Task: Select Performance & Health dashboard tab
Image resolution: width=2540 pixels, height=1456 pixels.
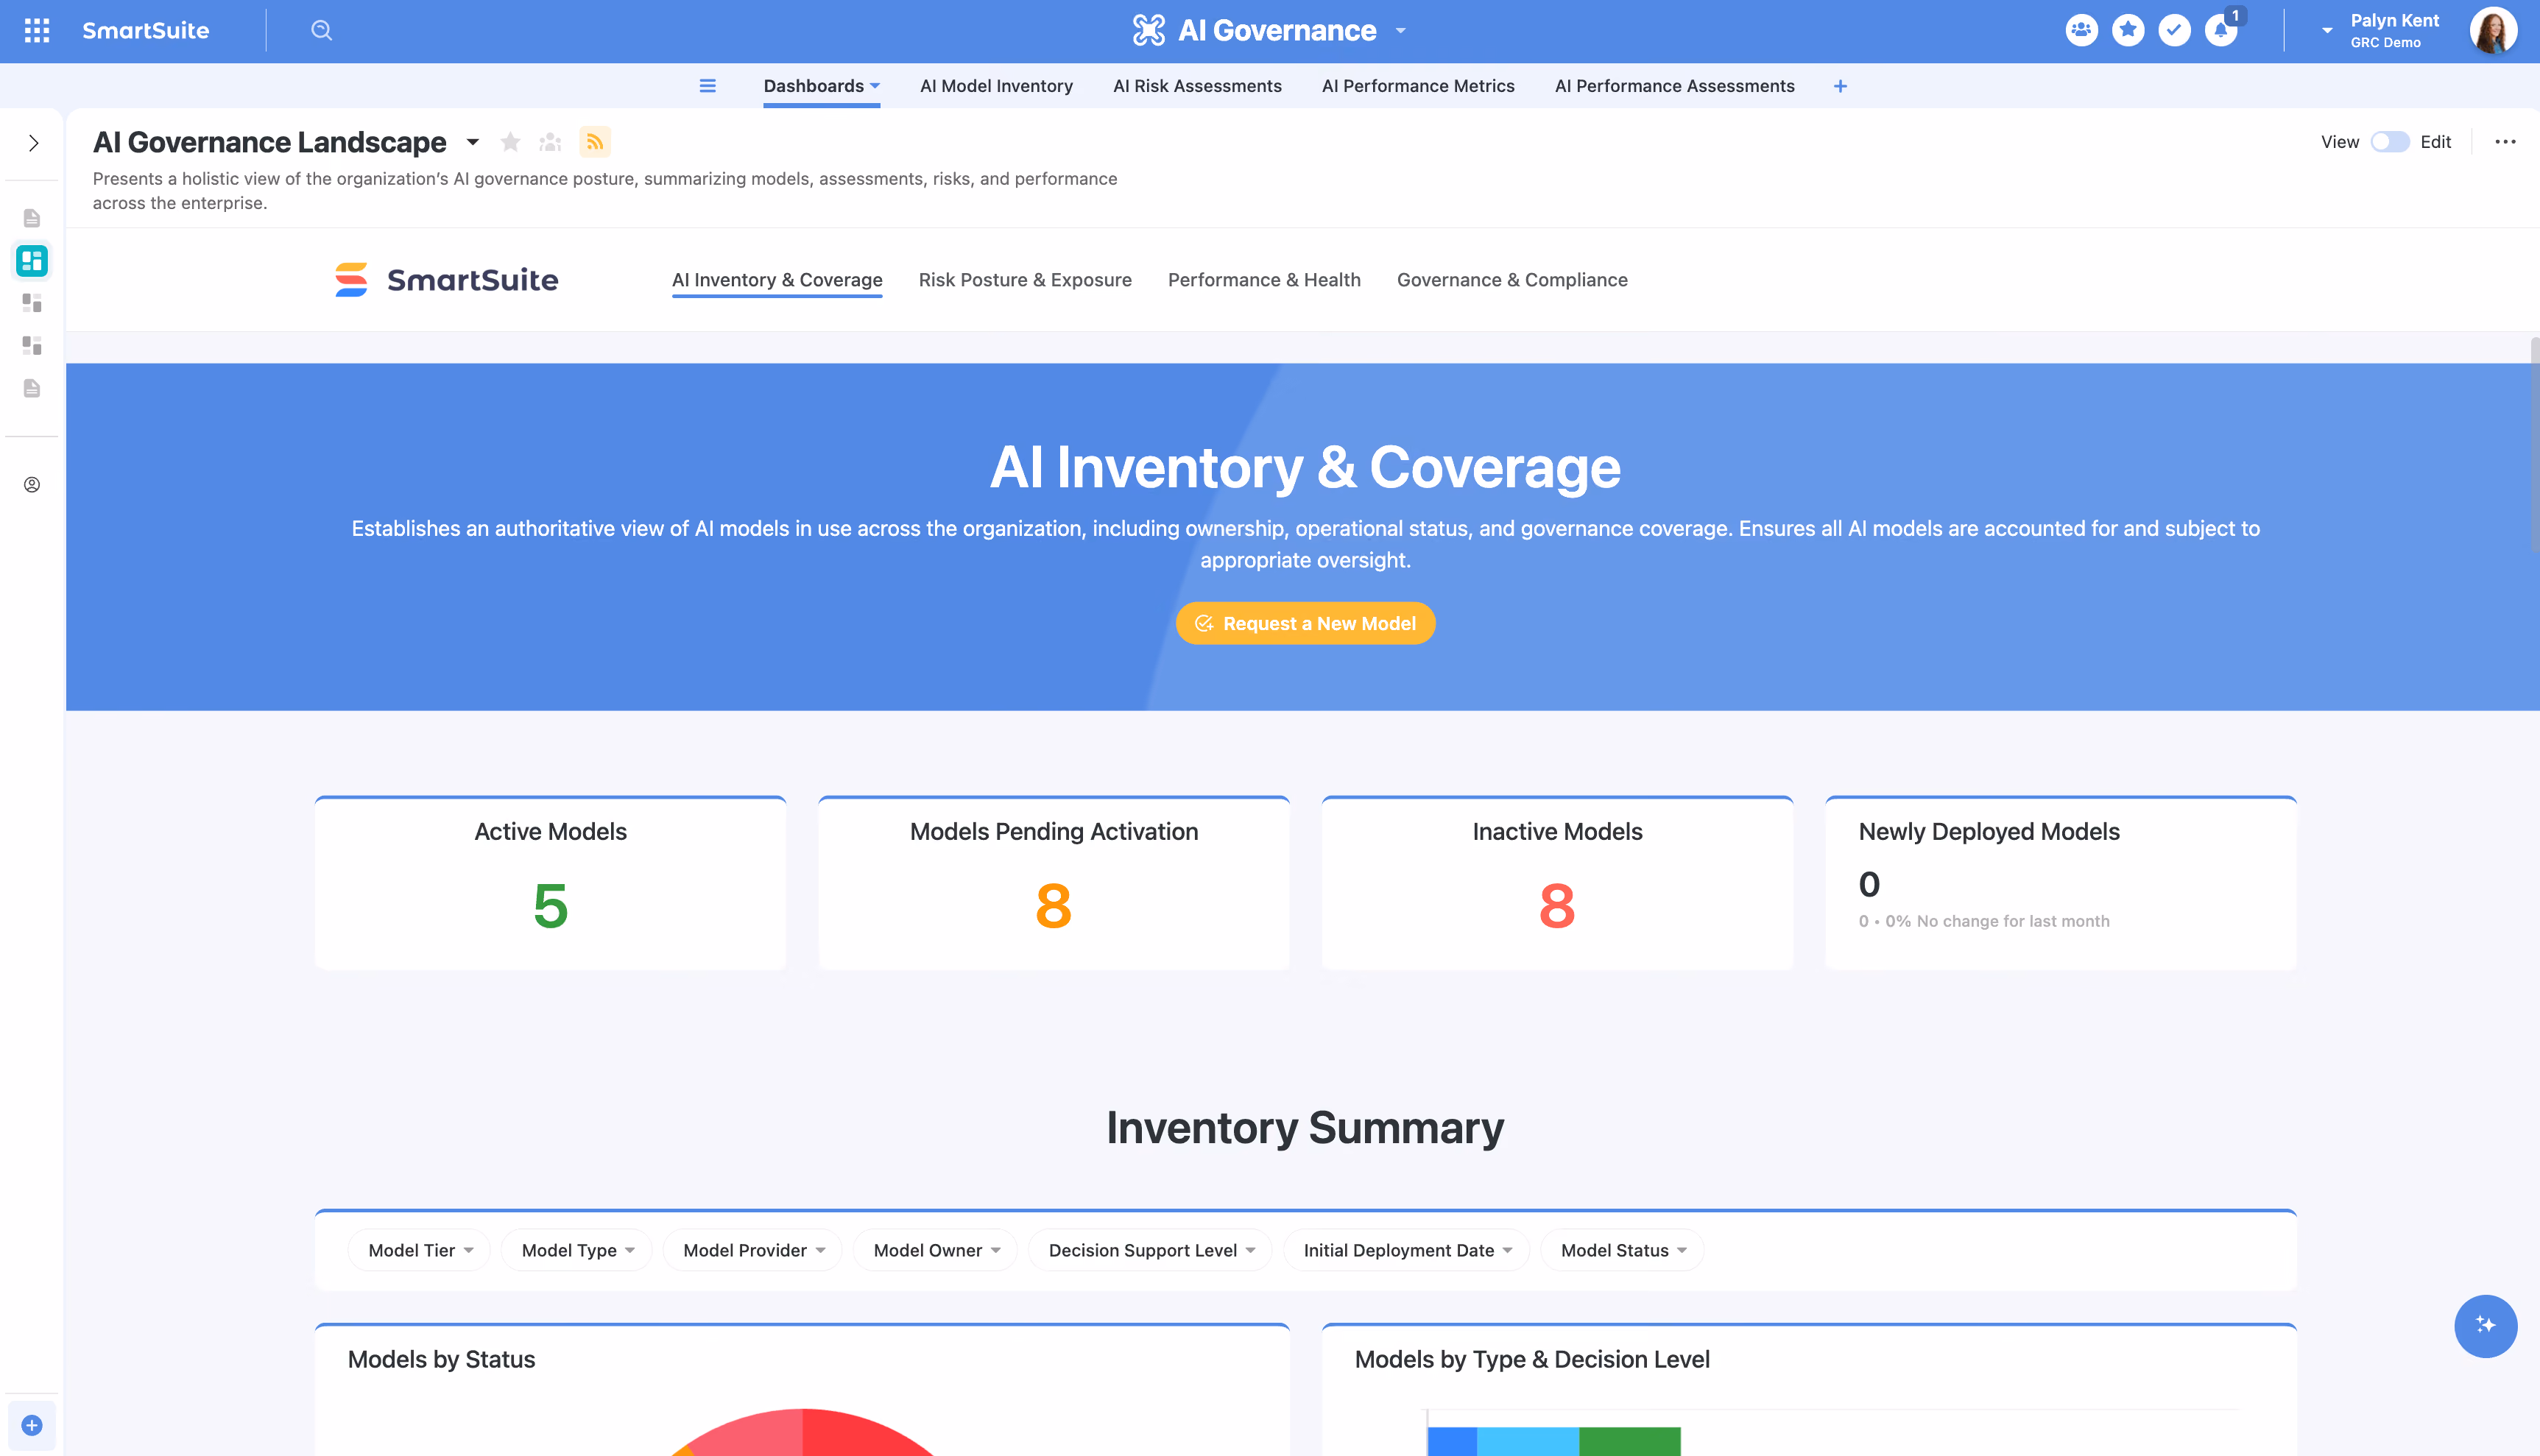Action: 1264,280
